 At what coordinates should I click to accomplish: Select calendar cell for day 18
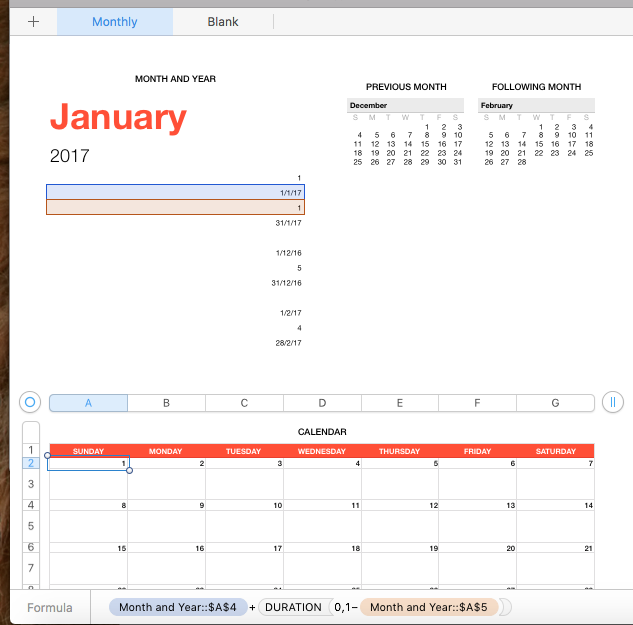click(x=322, y=548)
